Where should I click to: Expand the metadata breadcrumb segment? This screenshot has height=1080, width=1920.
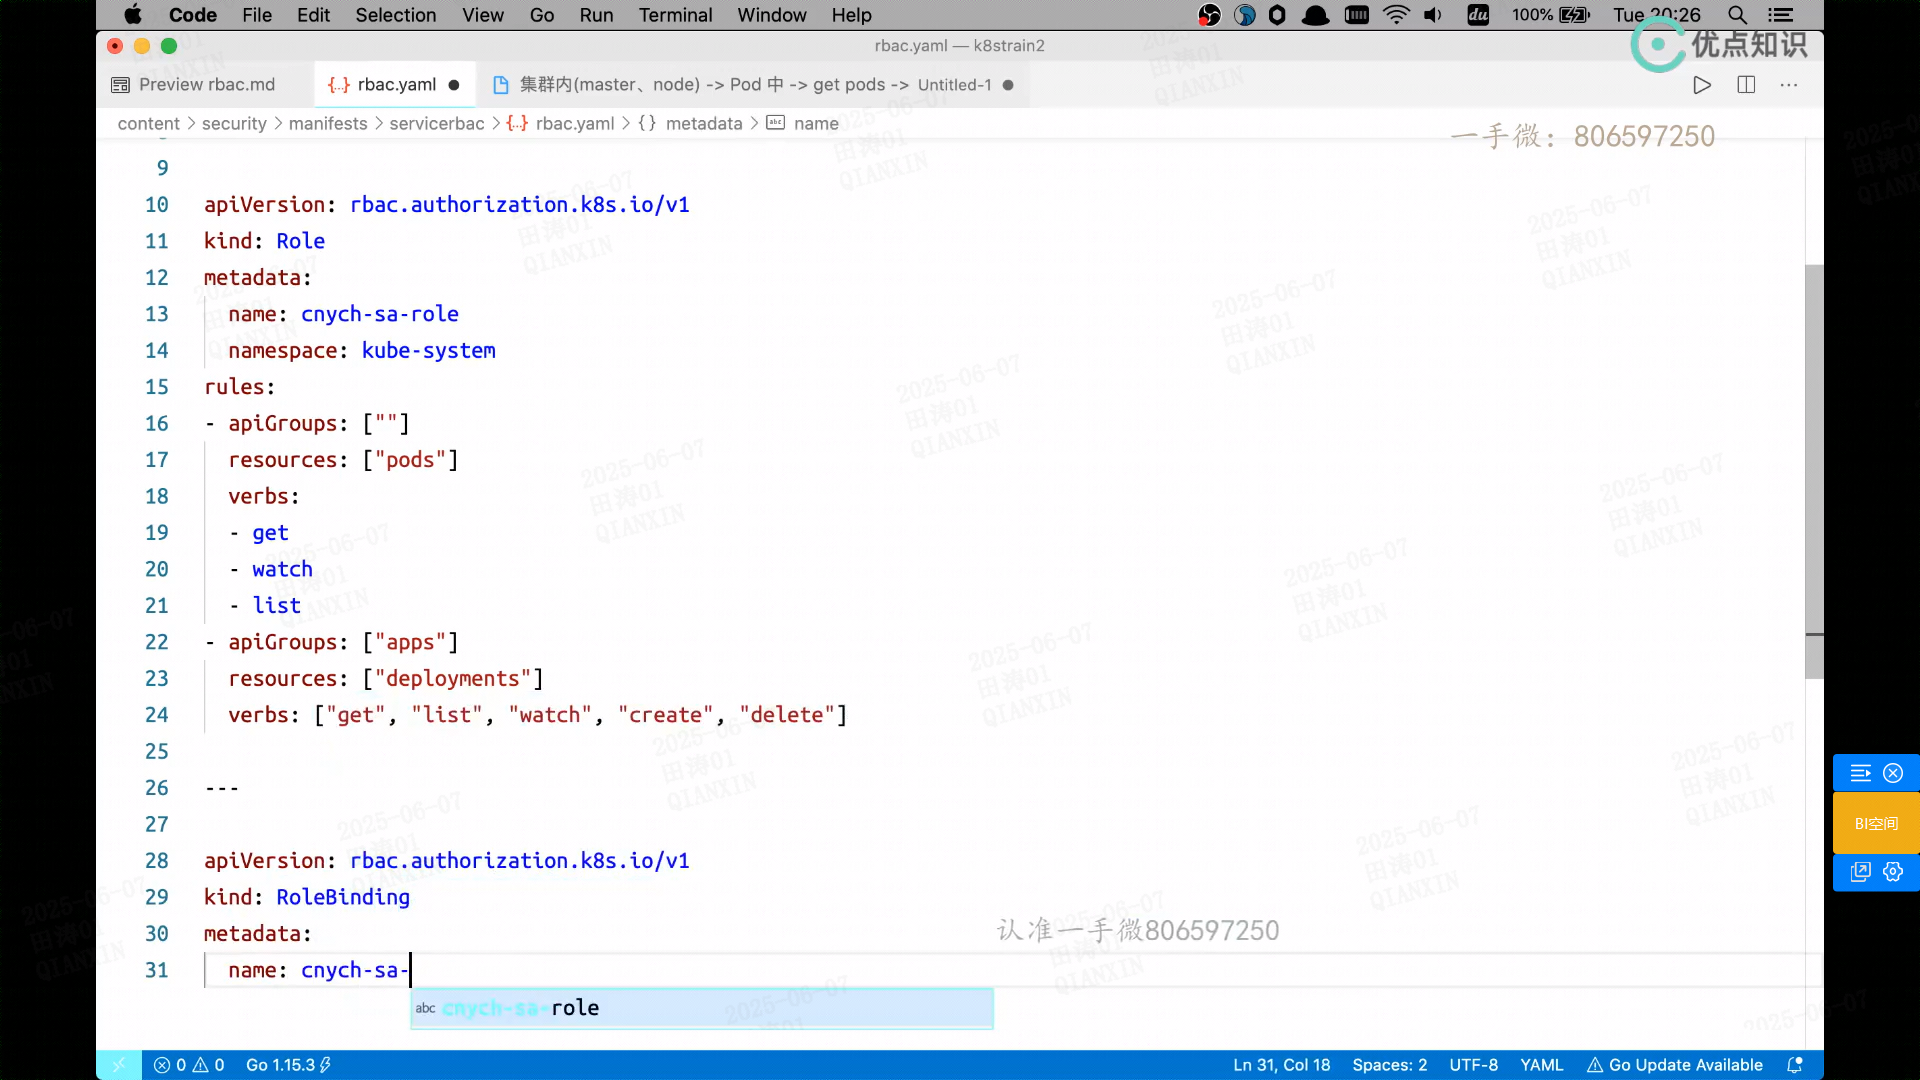[703, 123]
